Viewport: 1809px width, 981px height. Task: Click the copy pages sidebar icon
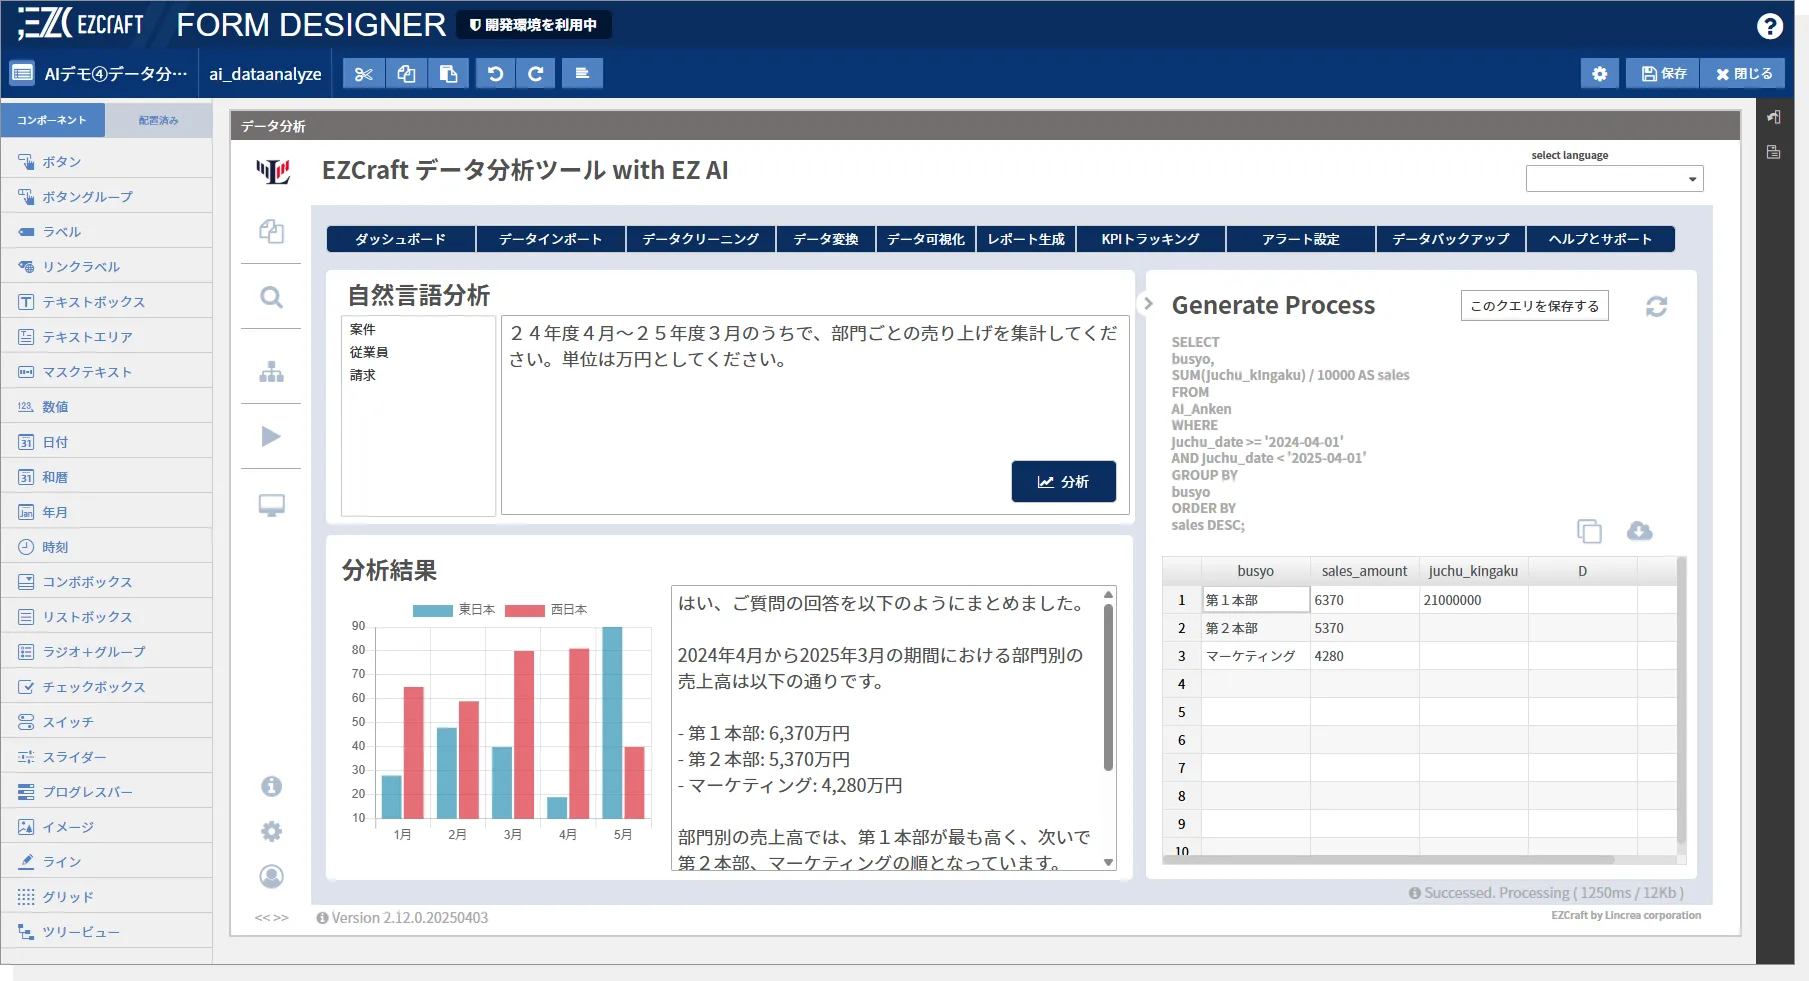coord(271,231)
